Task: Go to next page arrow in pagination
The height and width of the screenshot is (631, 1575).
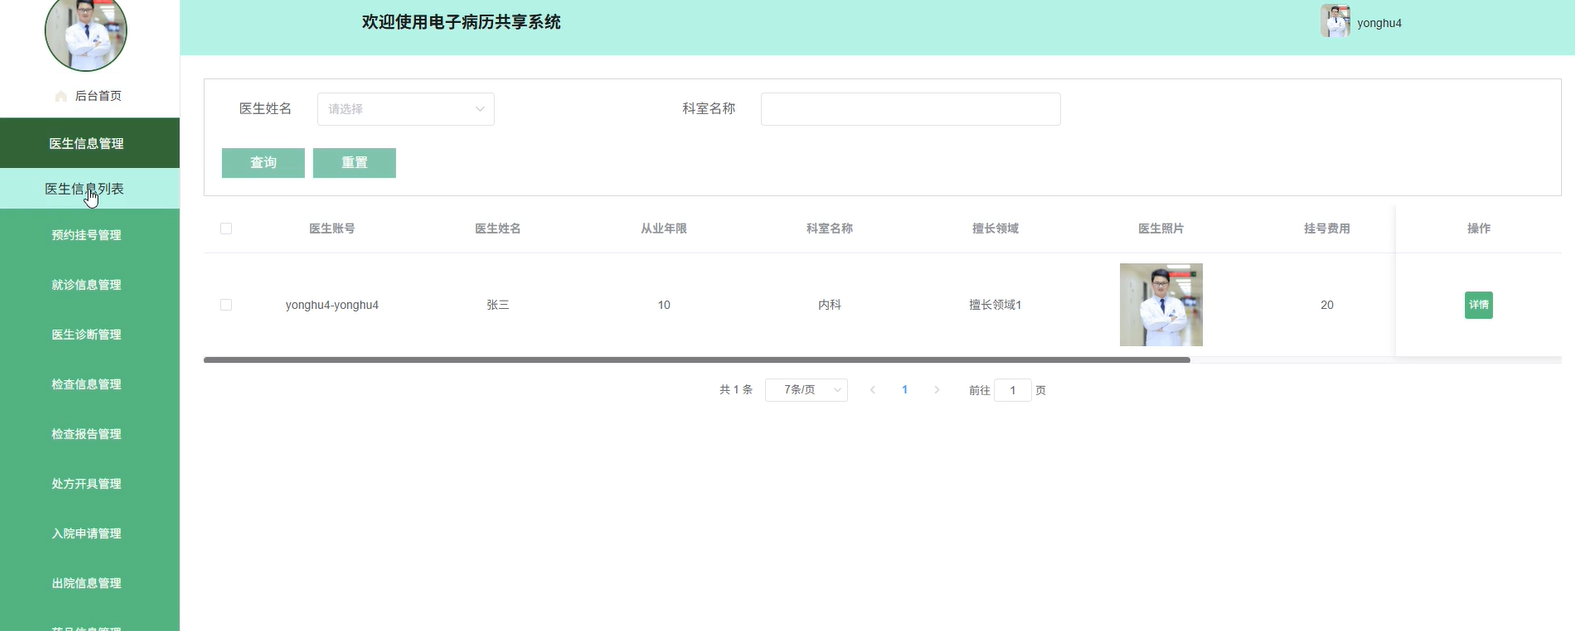Action: (x=937, y=390)
